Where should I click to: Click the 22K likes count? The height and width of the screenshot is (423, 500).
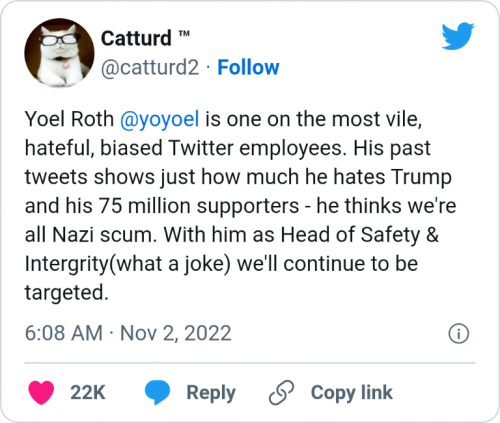click(88, 392)
